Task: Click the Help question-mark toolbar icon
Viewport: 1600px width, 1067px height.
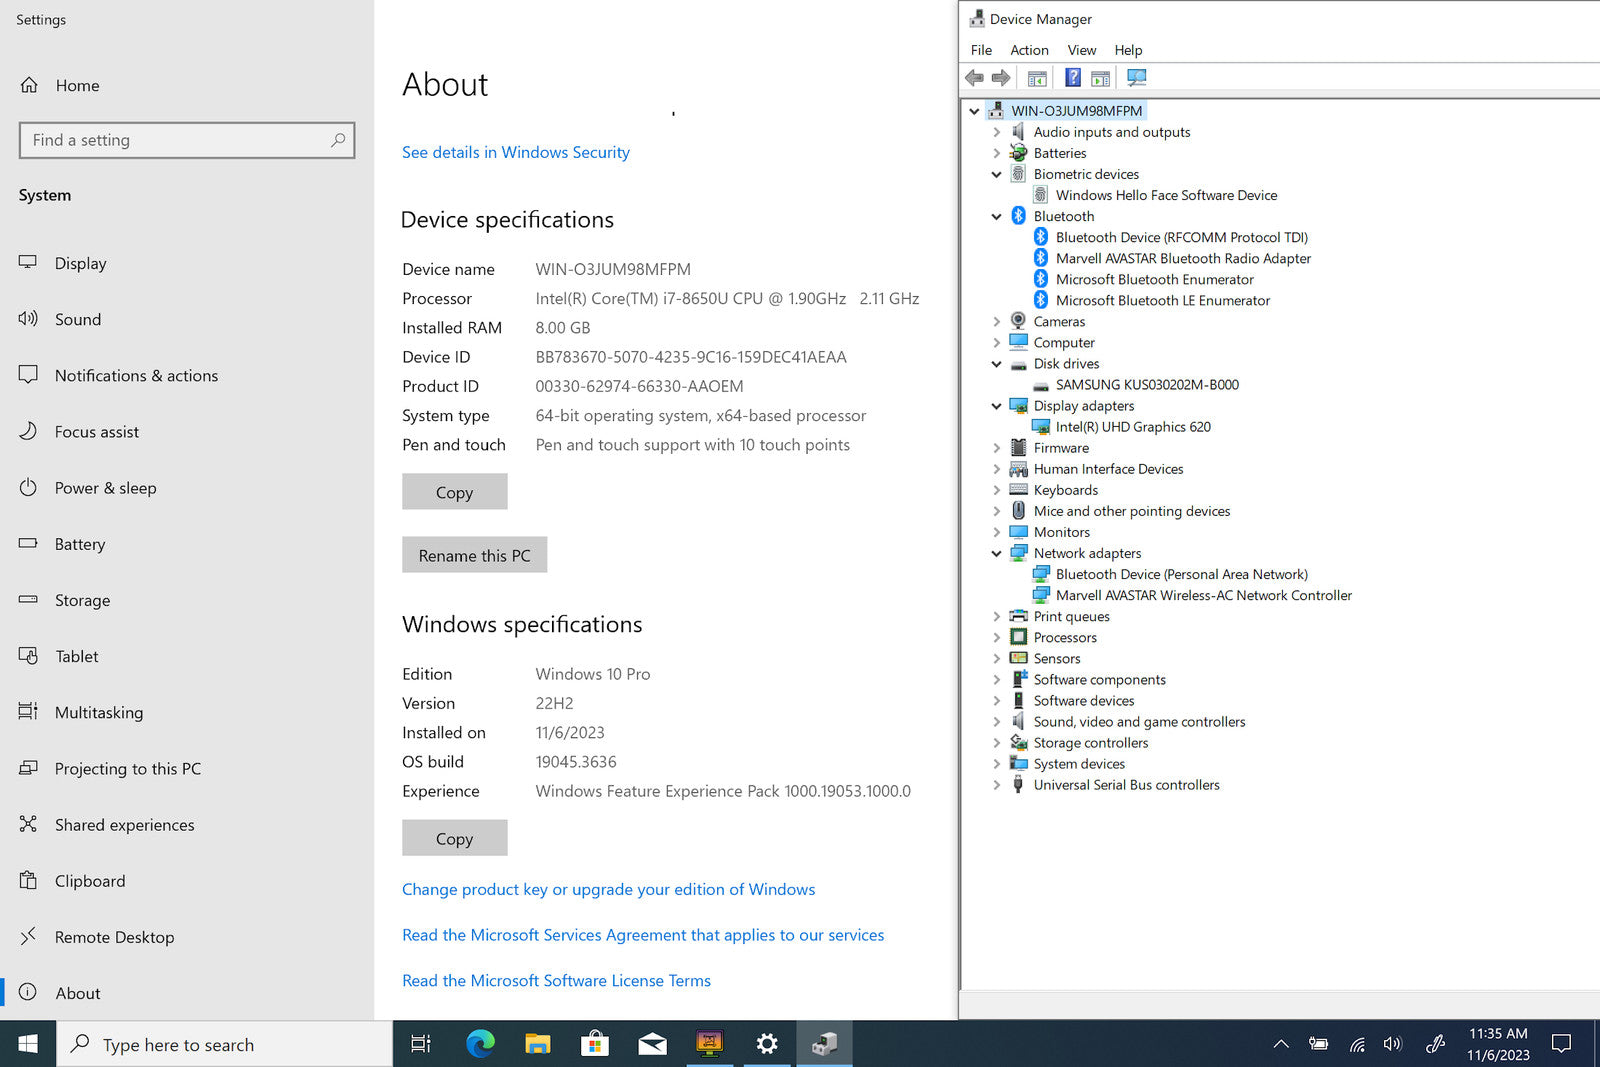Action: pos(1073,78)
